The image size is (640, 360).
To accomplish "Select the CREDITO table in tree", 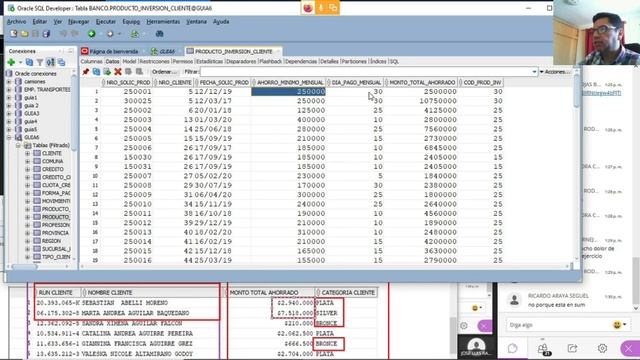I will point(53,169).
